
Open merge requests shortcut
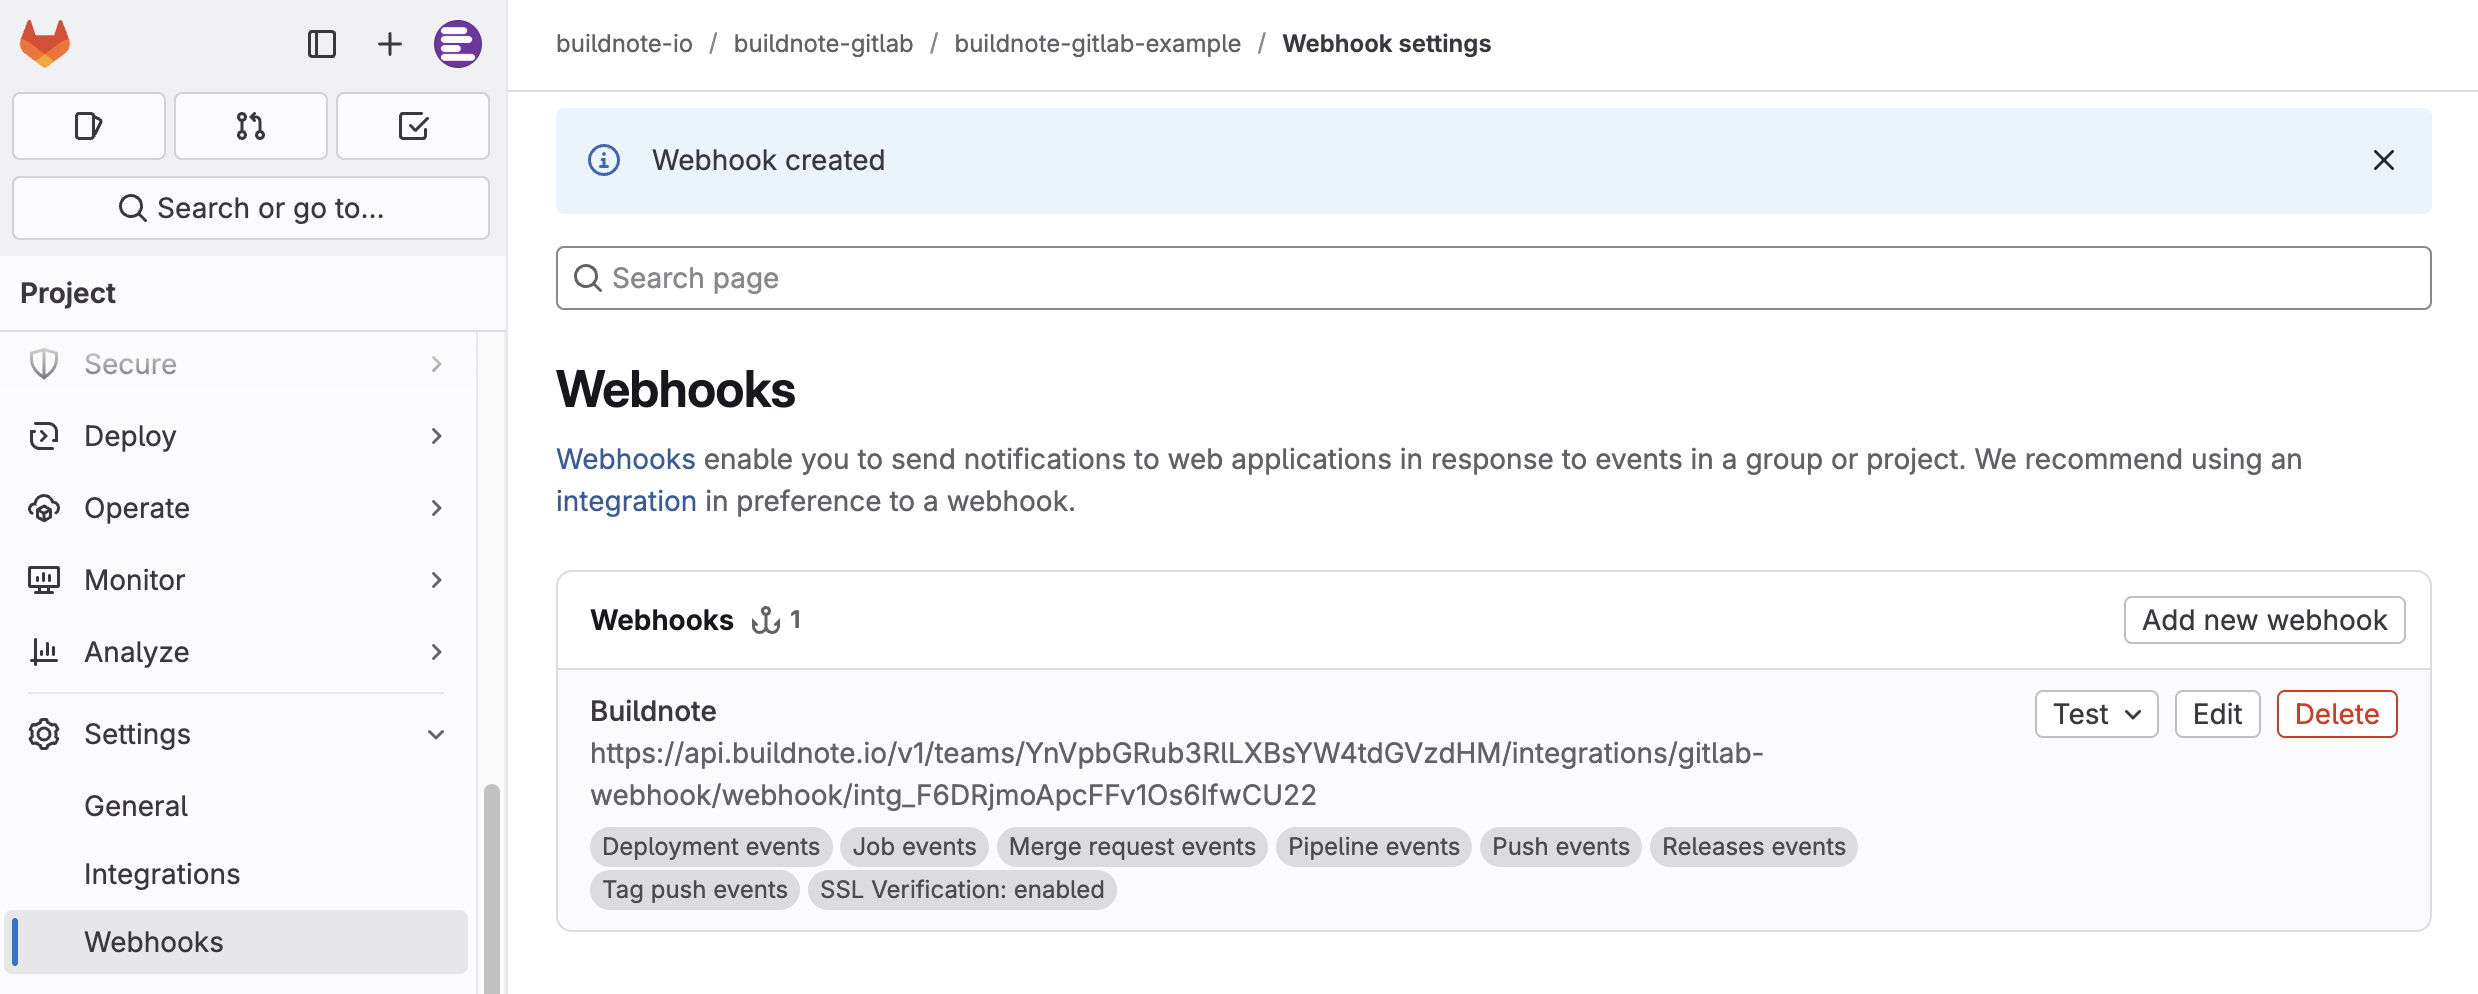tap(251, 126)
